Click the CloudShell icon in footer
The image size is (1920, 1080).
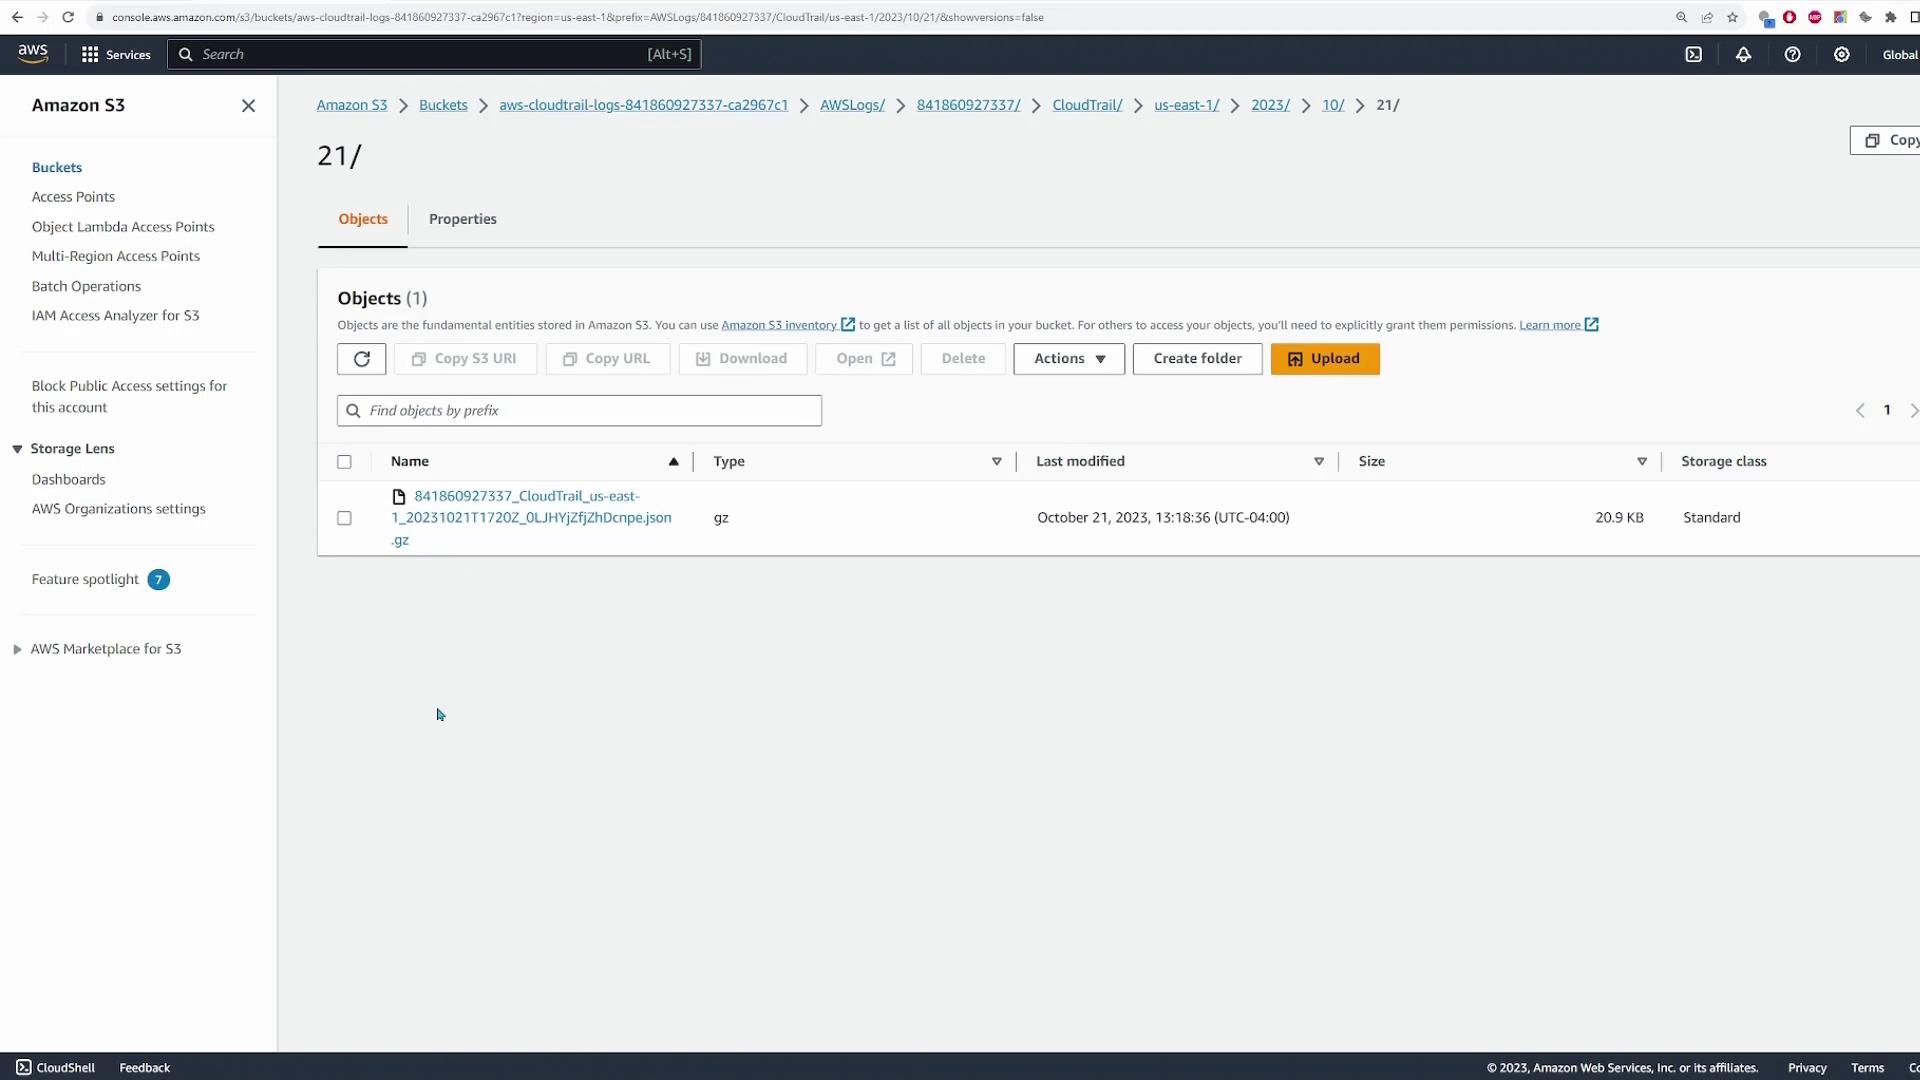(x=24, y=1067)
